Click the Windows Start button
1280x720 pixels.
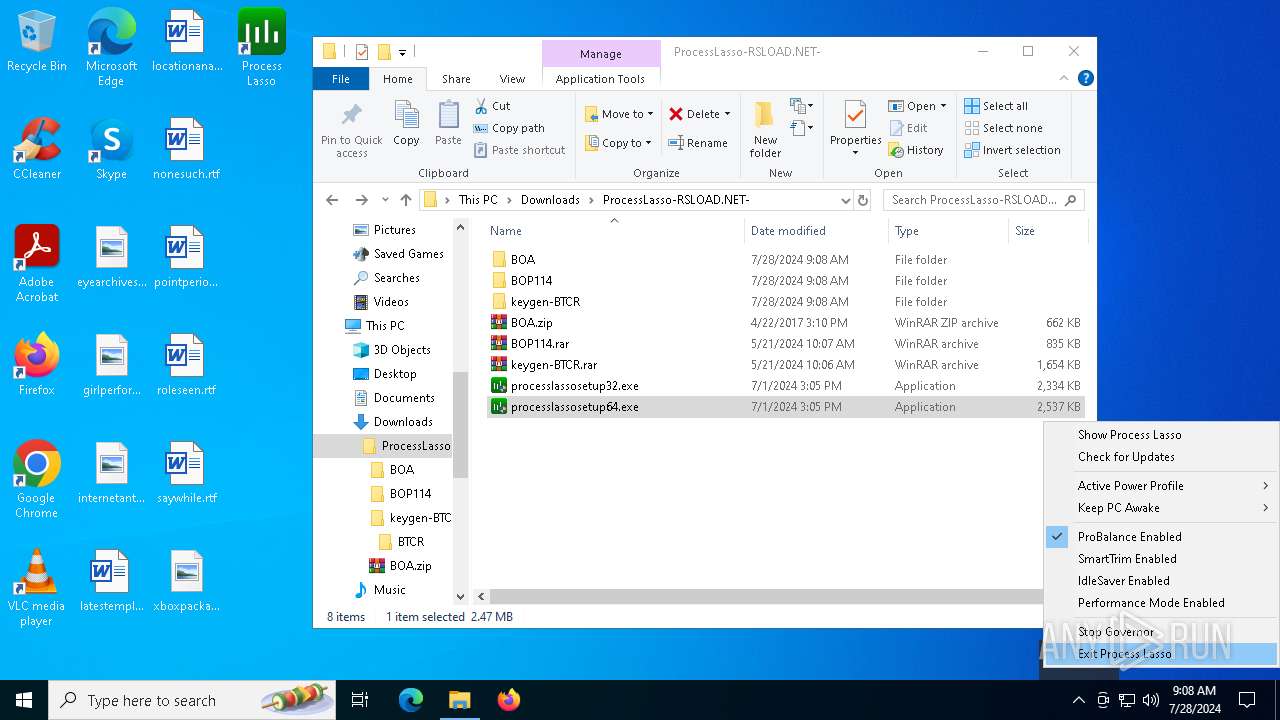[24, 700]
